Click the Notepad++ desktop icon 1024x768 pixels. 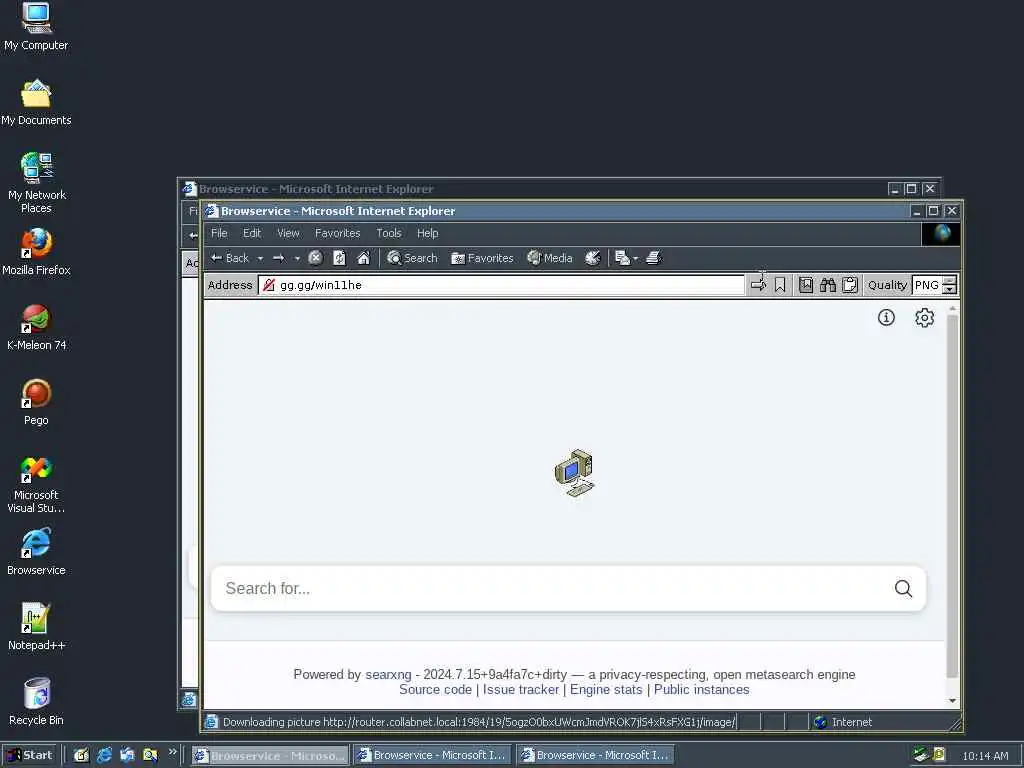[36, 627]
